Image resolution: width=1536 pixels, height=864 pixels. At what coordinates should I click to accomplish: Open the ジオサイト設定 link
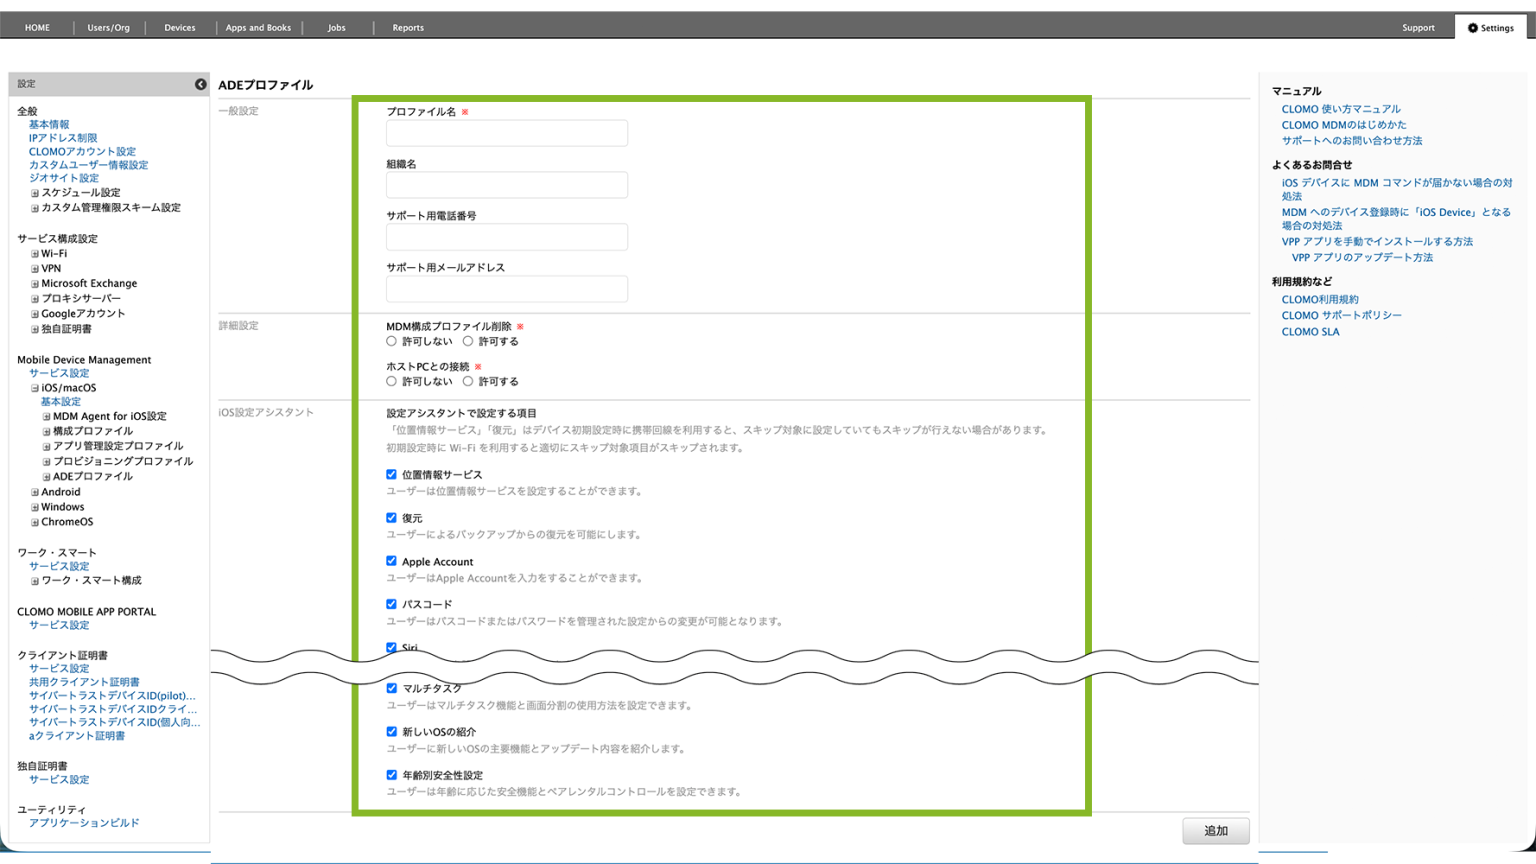64,178
